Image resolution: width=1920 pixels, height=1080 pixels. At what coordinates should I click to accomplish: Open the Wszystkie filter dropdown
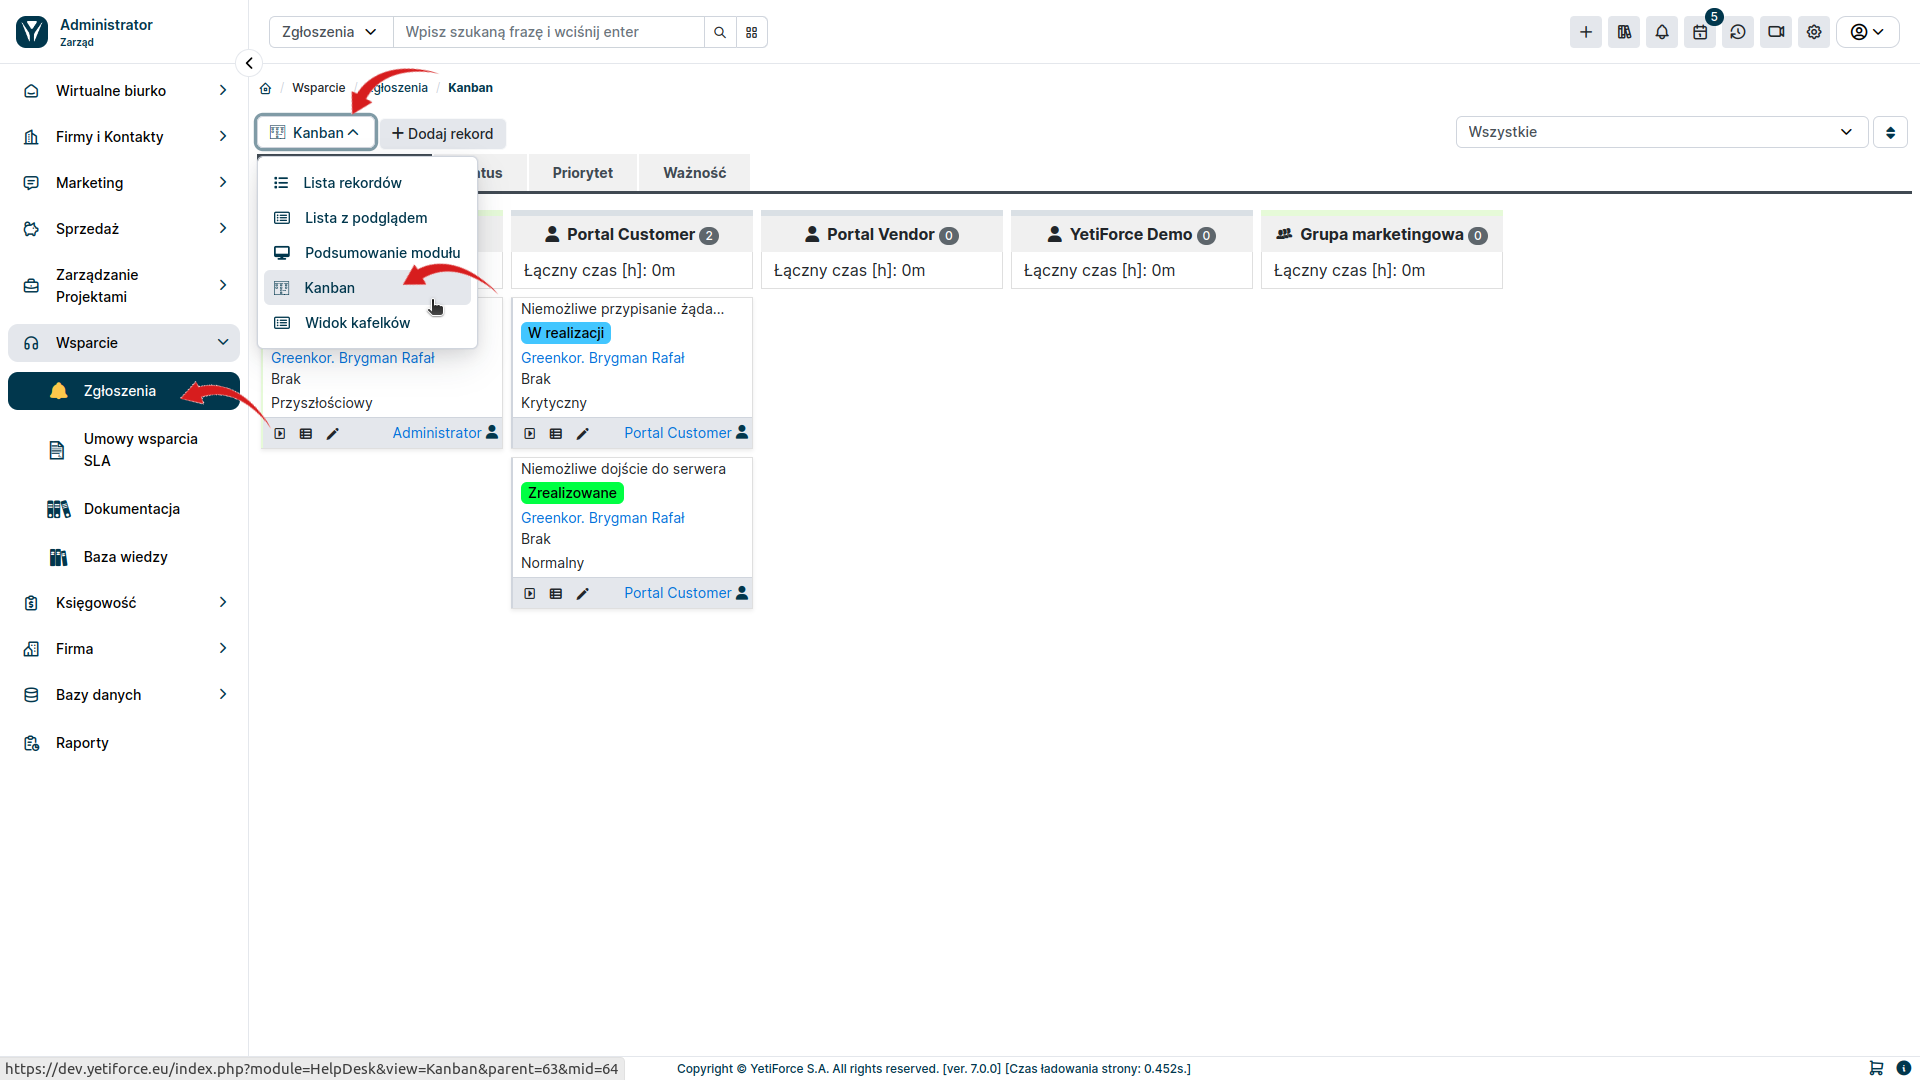[x=1661, y=132]
